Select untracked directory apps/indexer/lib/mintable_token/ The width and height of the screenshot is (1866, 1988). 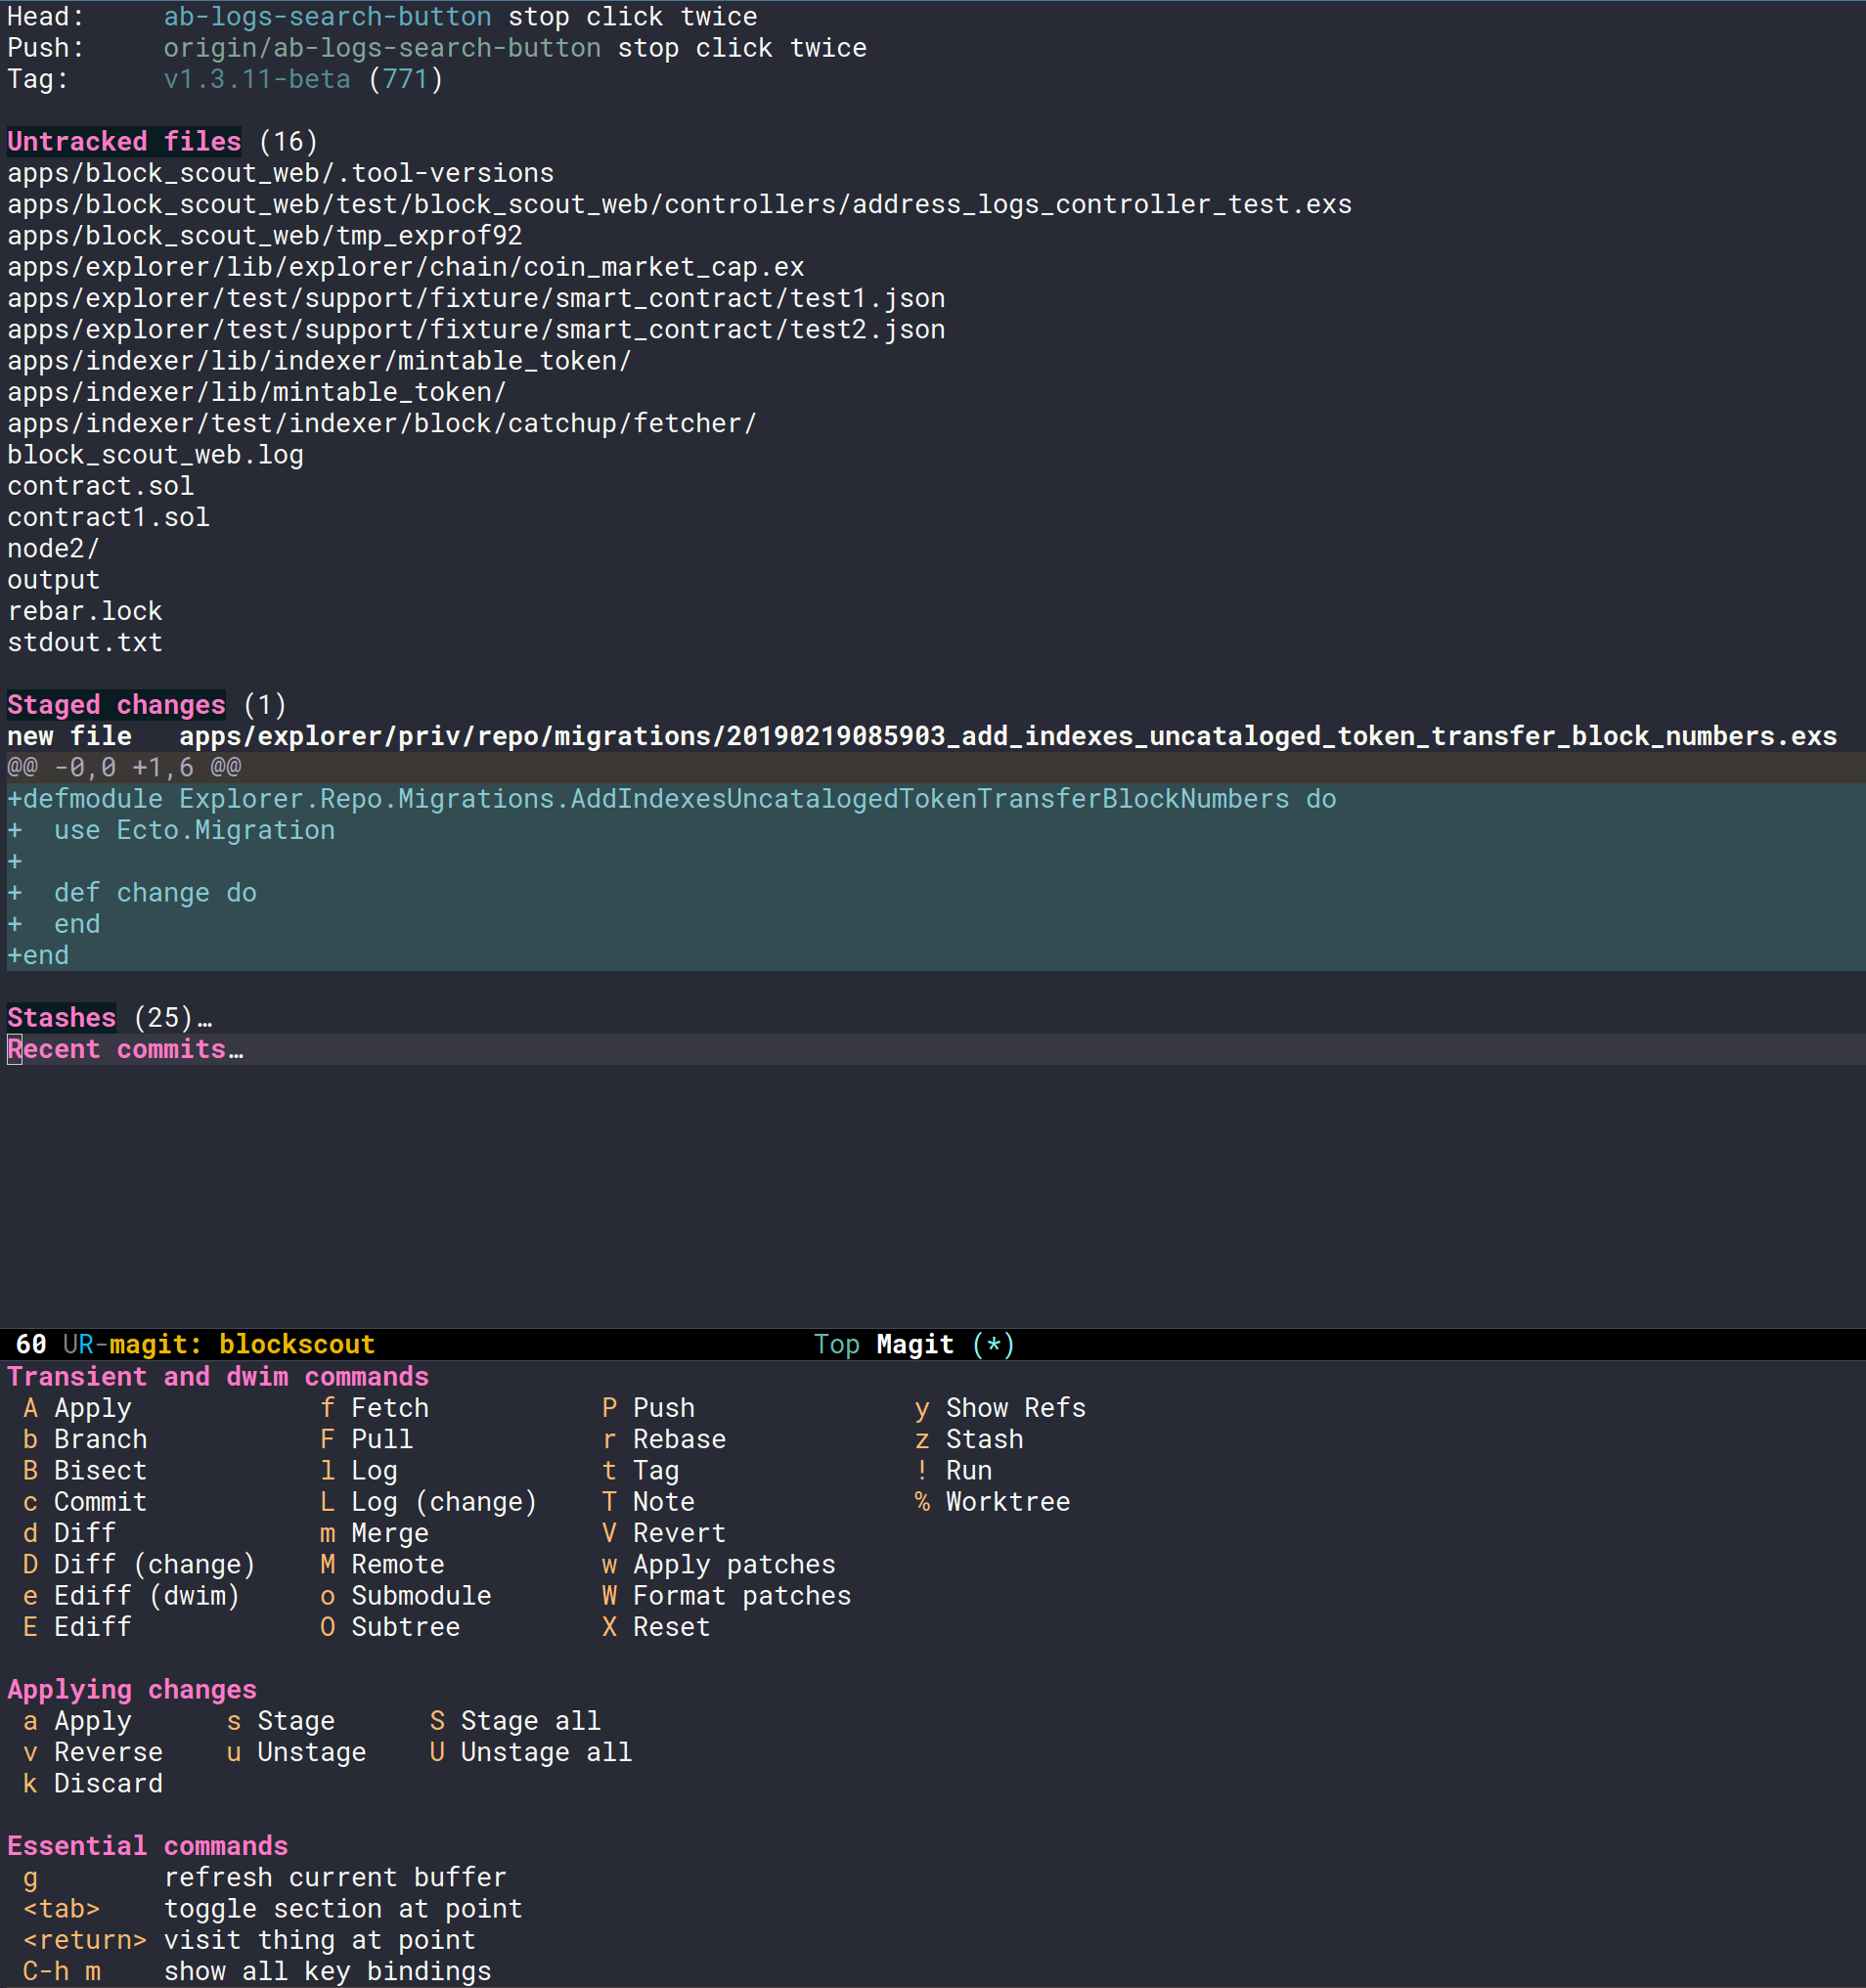(256, 392)
